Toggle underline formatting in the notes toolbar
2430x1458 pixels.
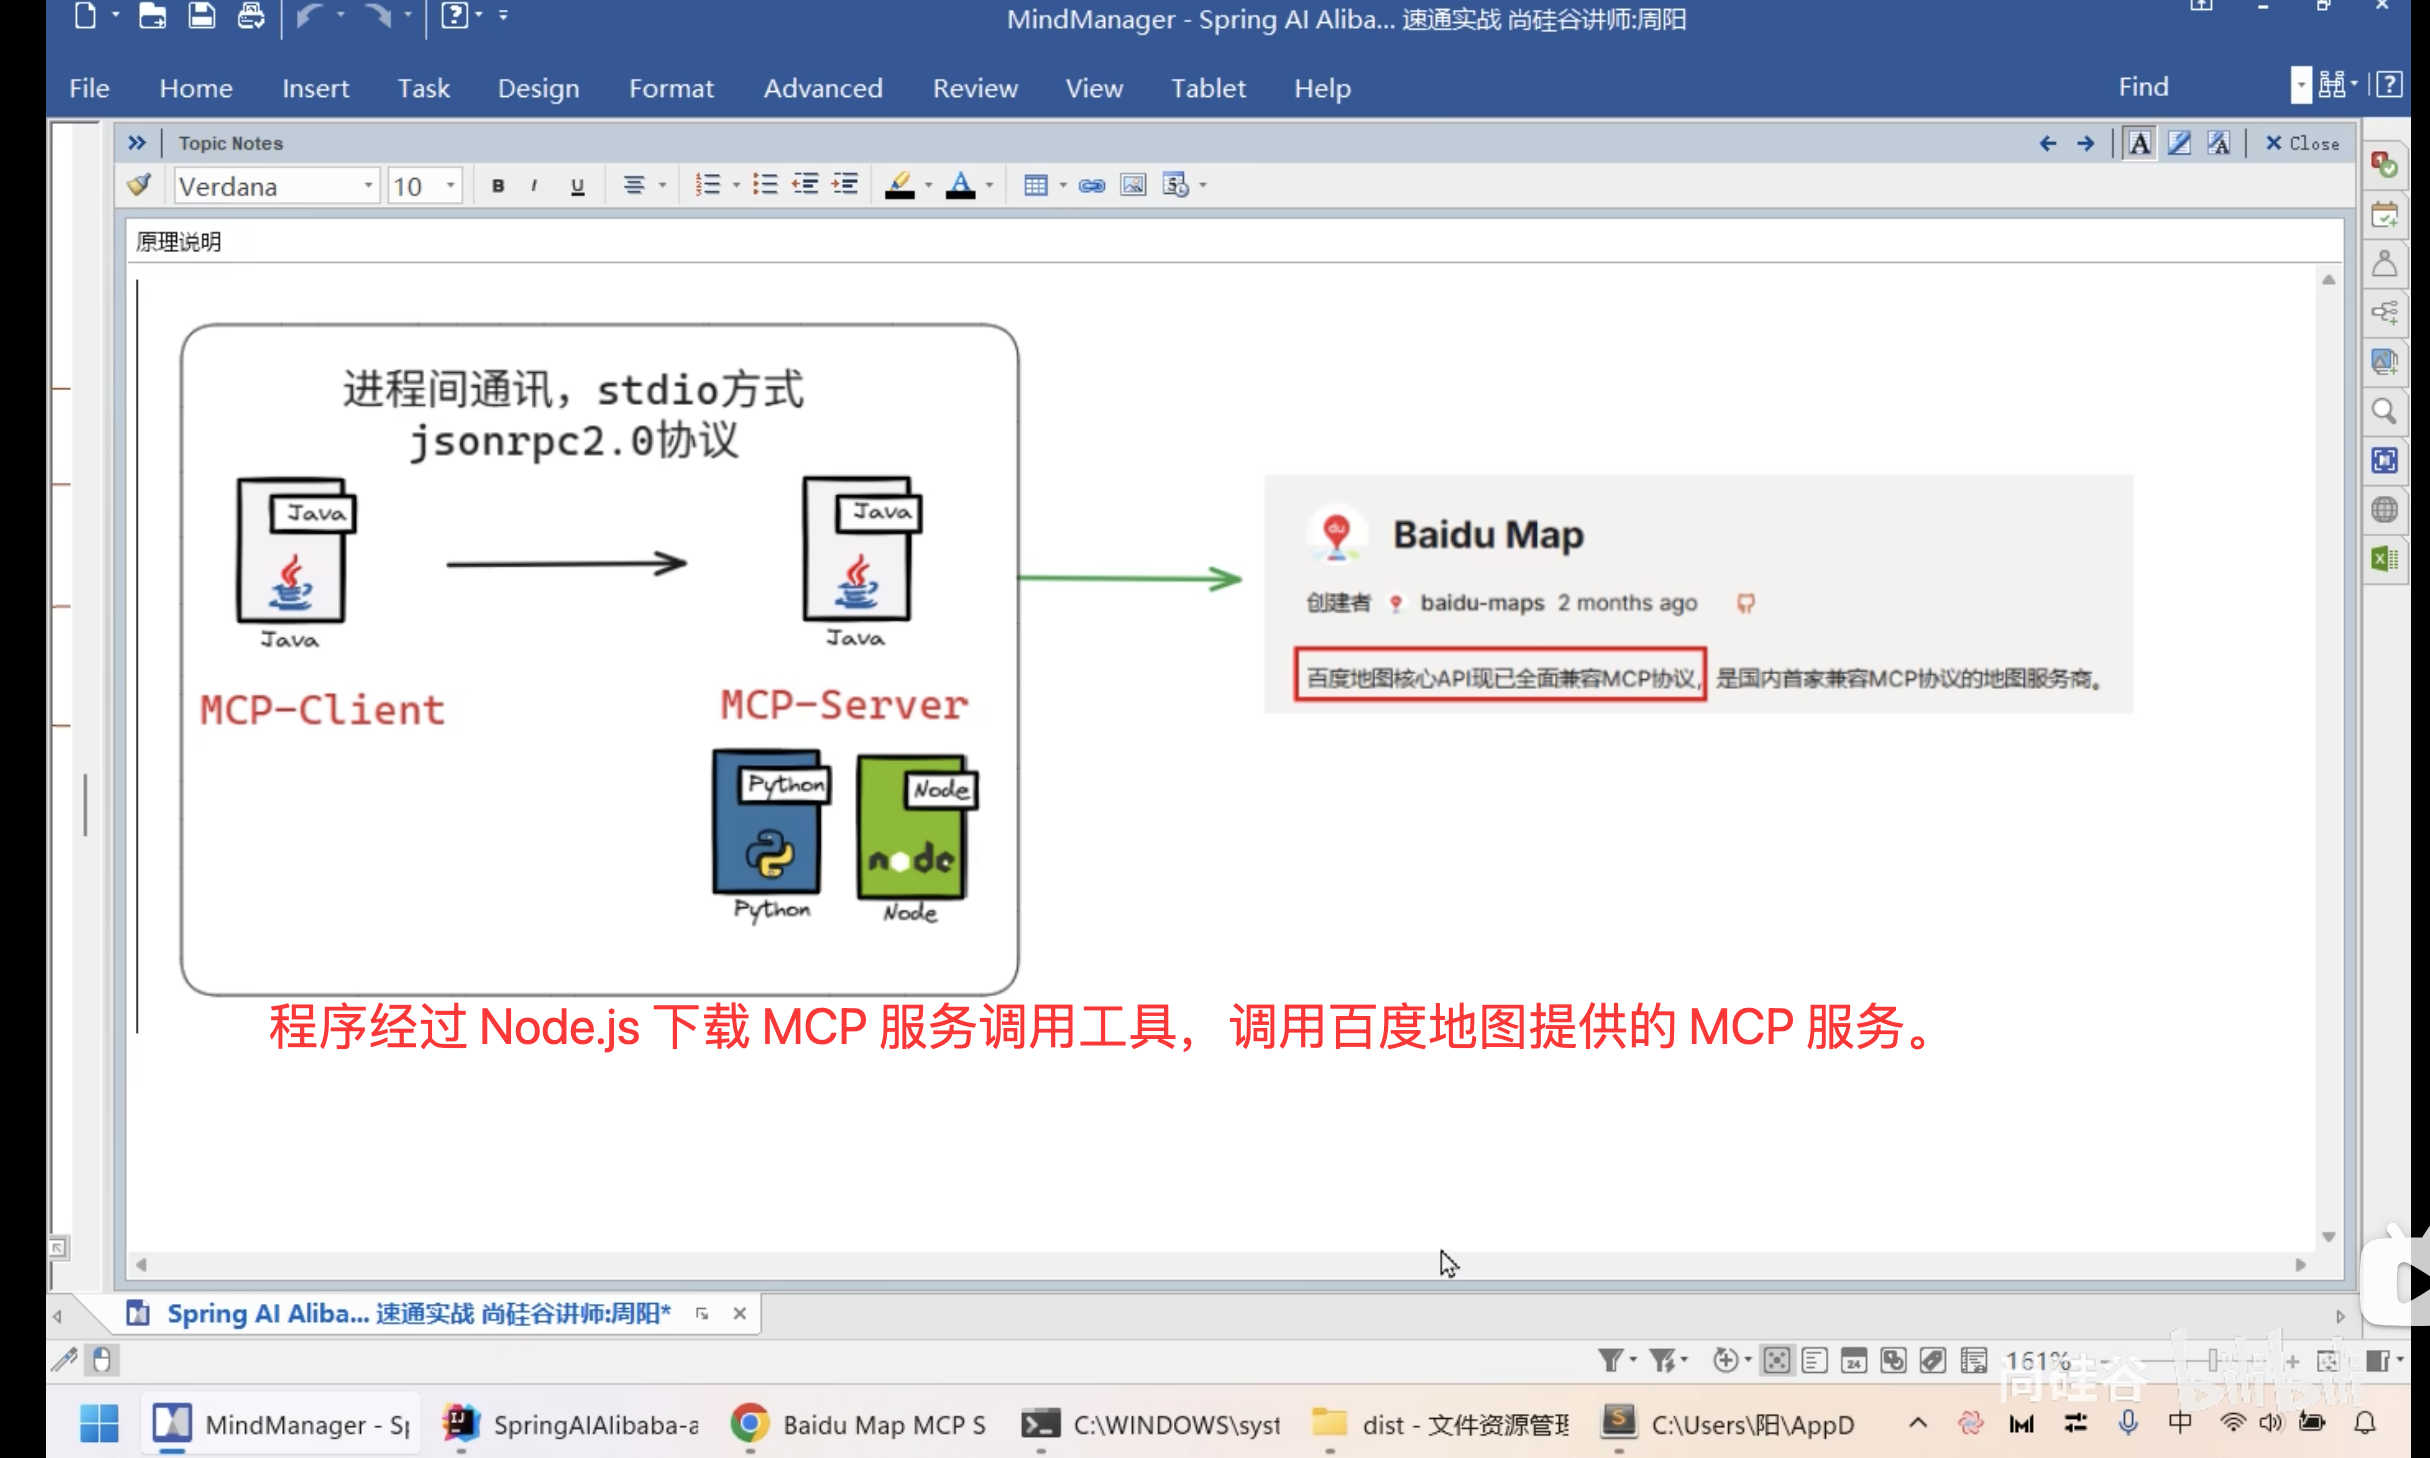pyautogui.click(x=577, y=185)
